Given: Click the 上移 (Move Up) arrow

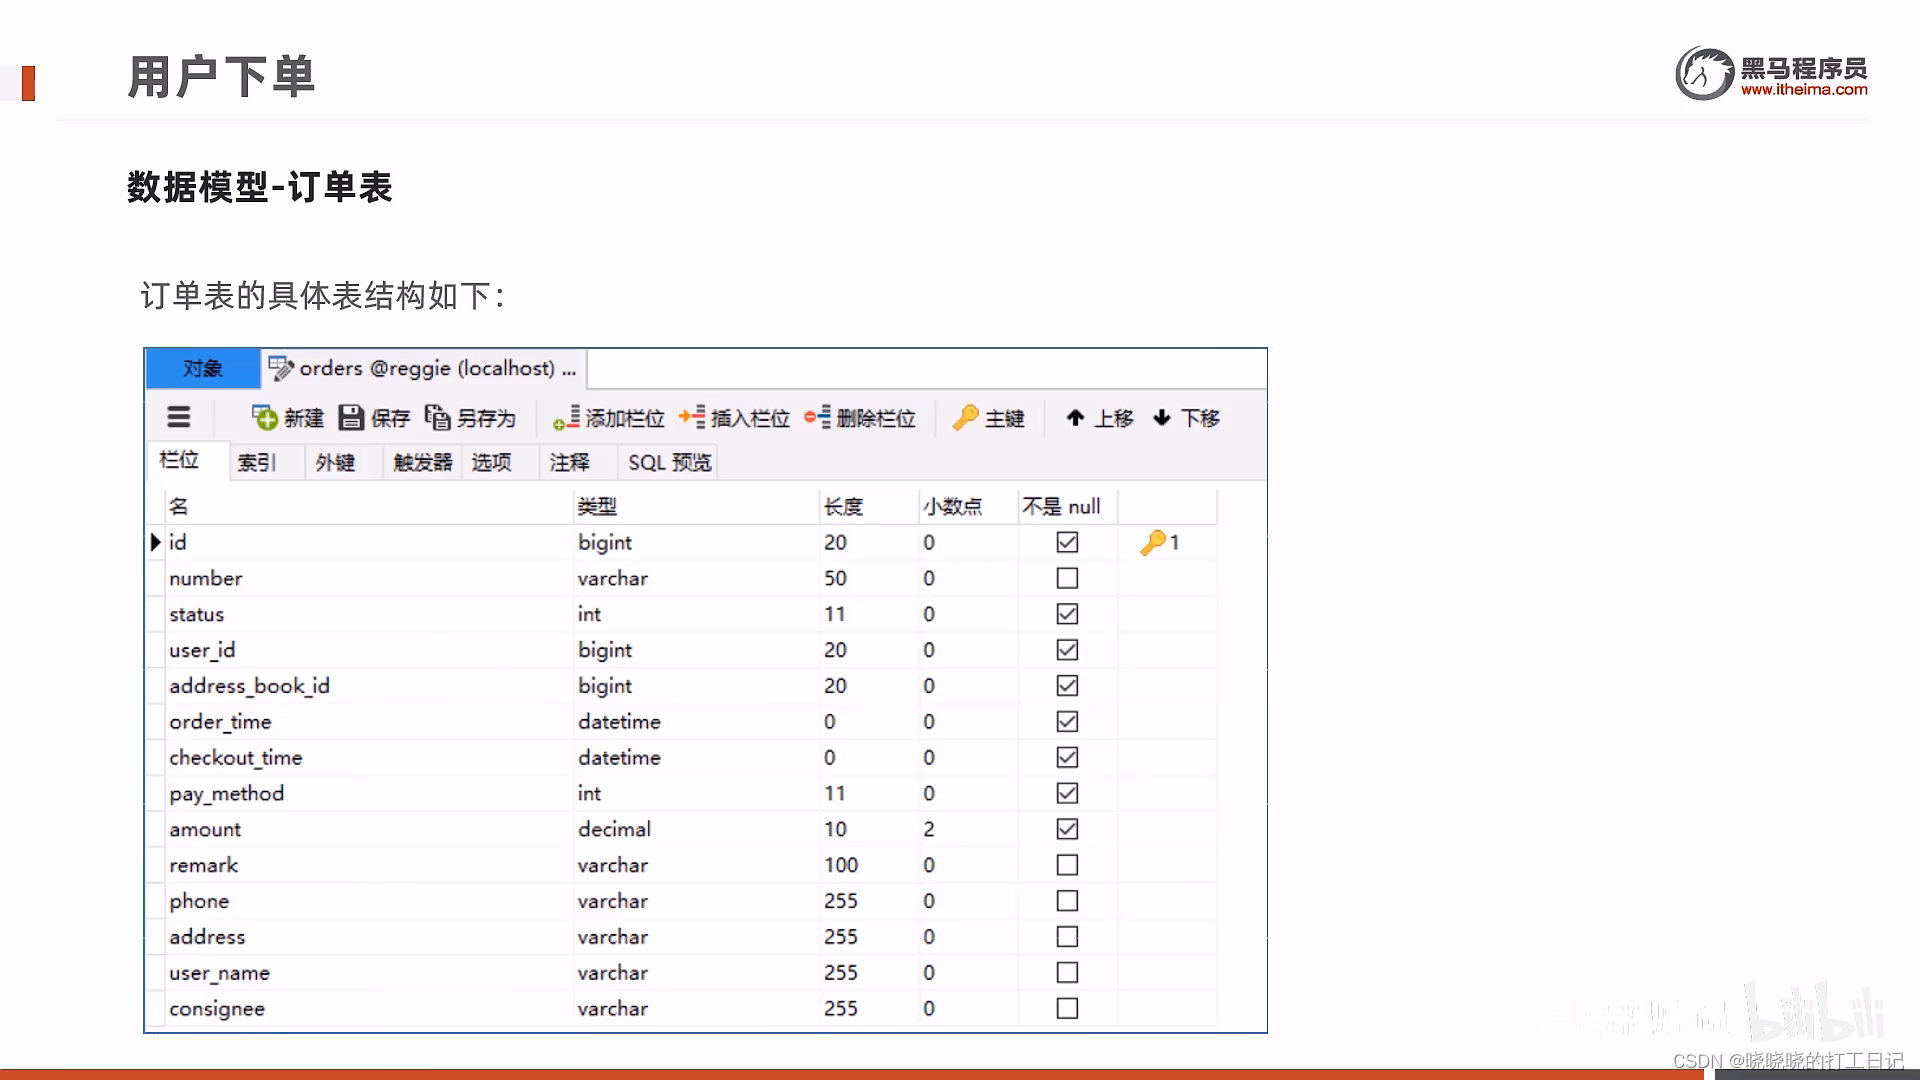Looking at the screenshot, I should click(x=1075, y=418).
